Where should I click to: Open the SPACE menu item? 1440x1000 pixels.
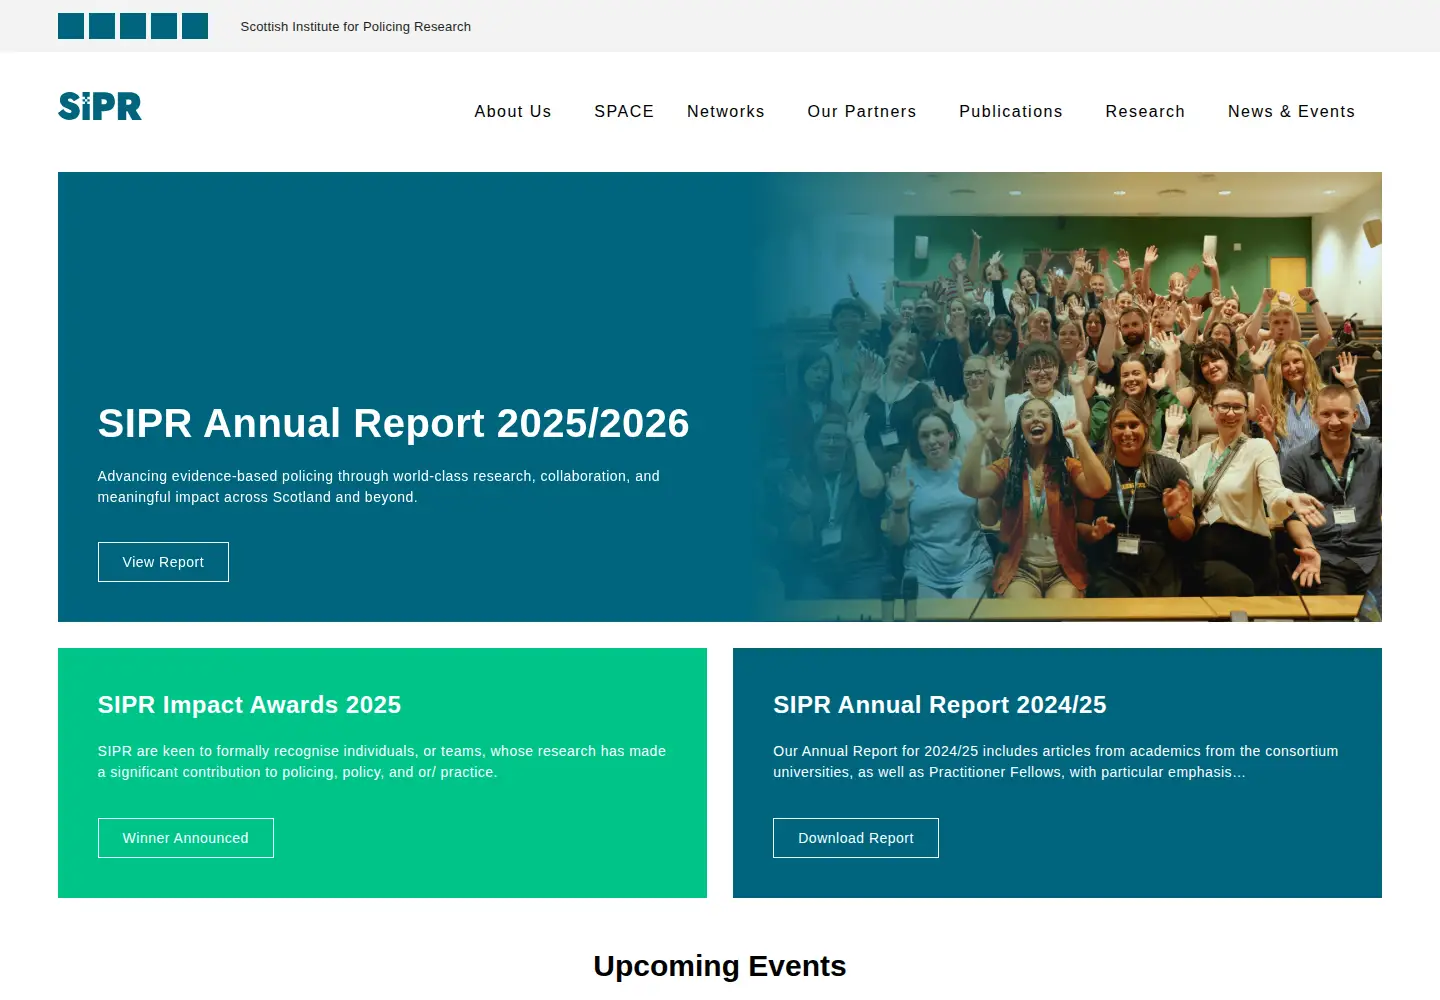coord(624,111)
